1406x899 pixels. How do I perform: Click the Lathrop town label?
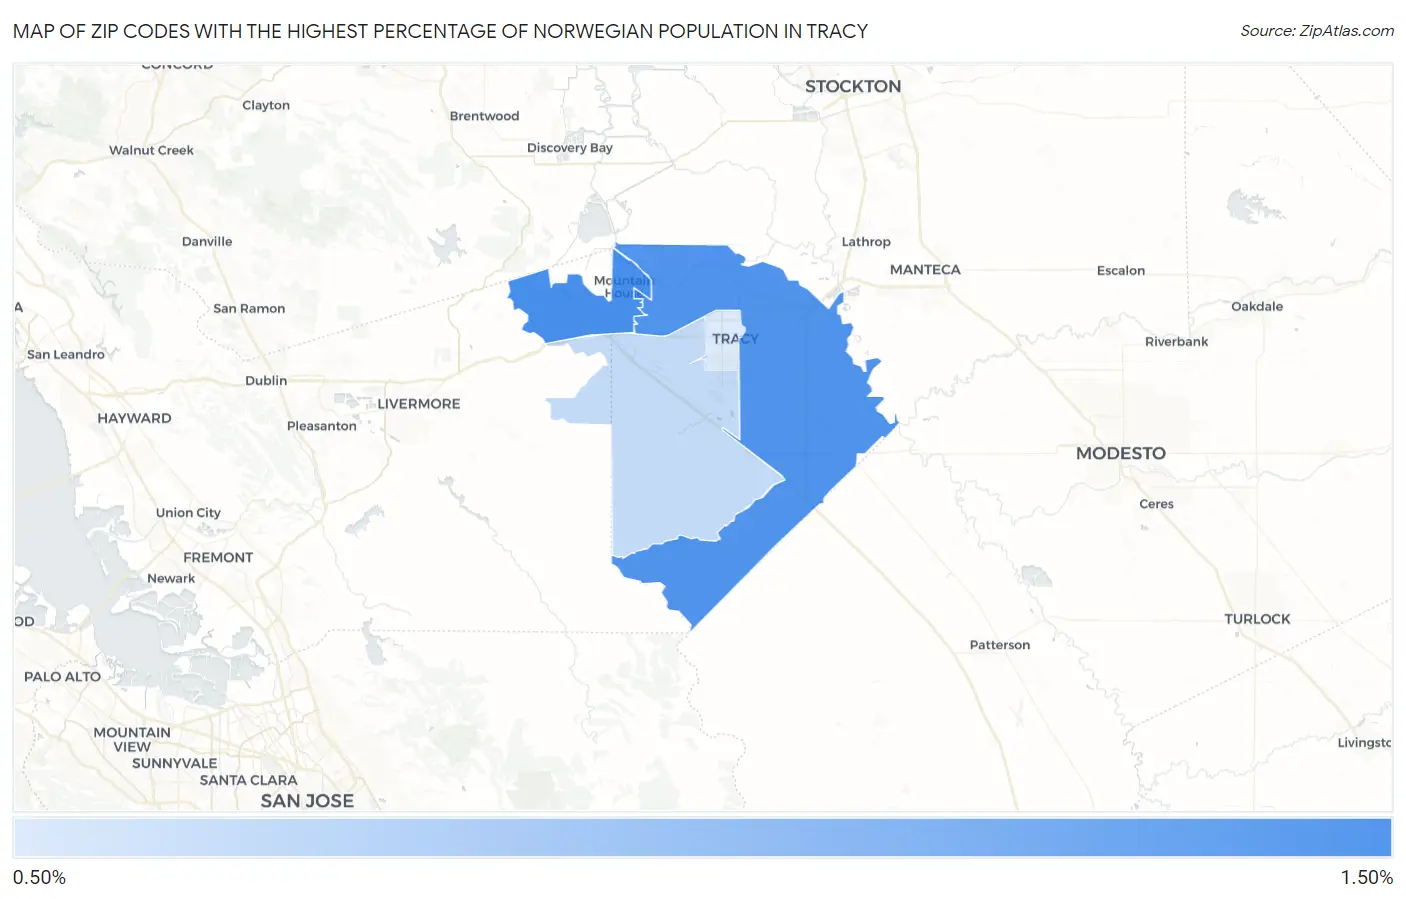pos(866,242)
